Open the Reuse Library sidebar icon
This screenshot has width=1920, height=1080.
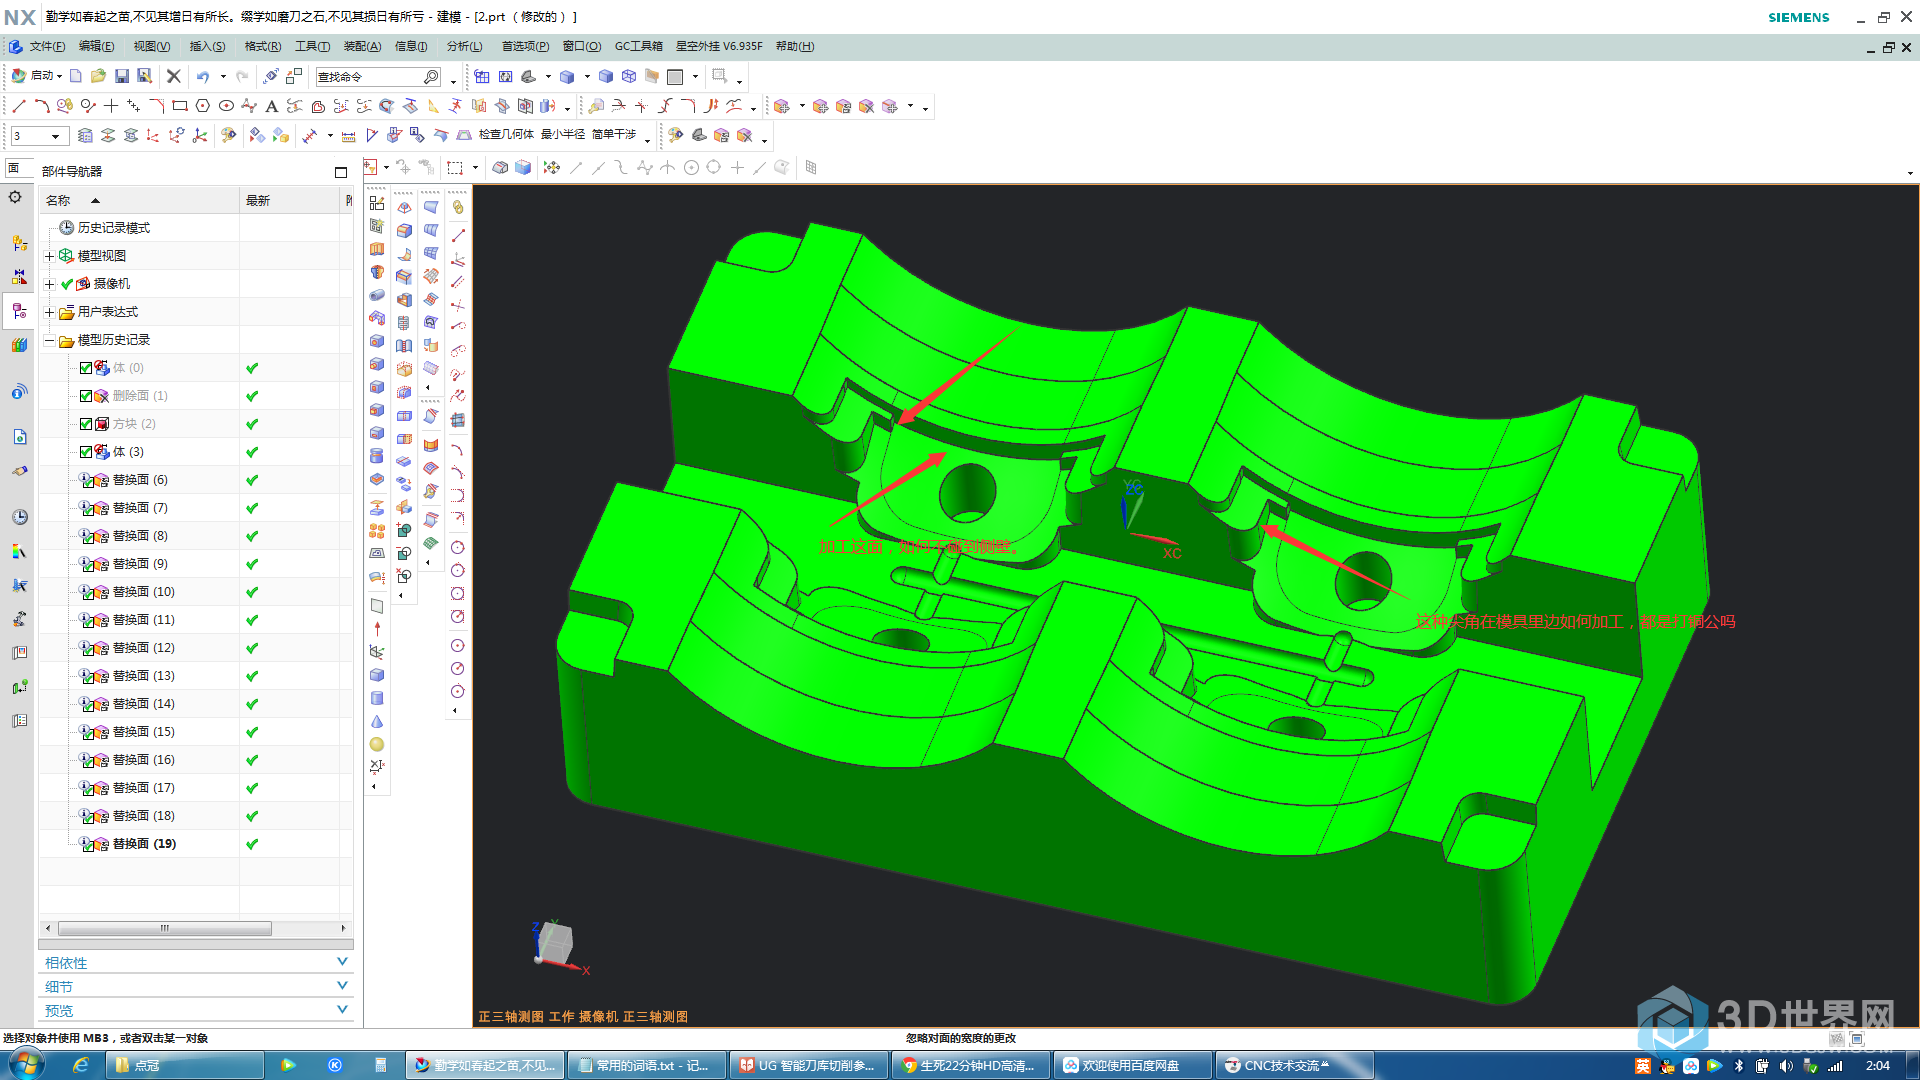(x=19, y=345)
